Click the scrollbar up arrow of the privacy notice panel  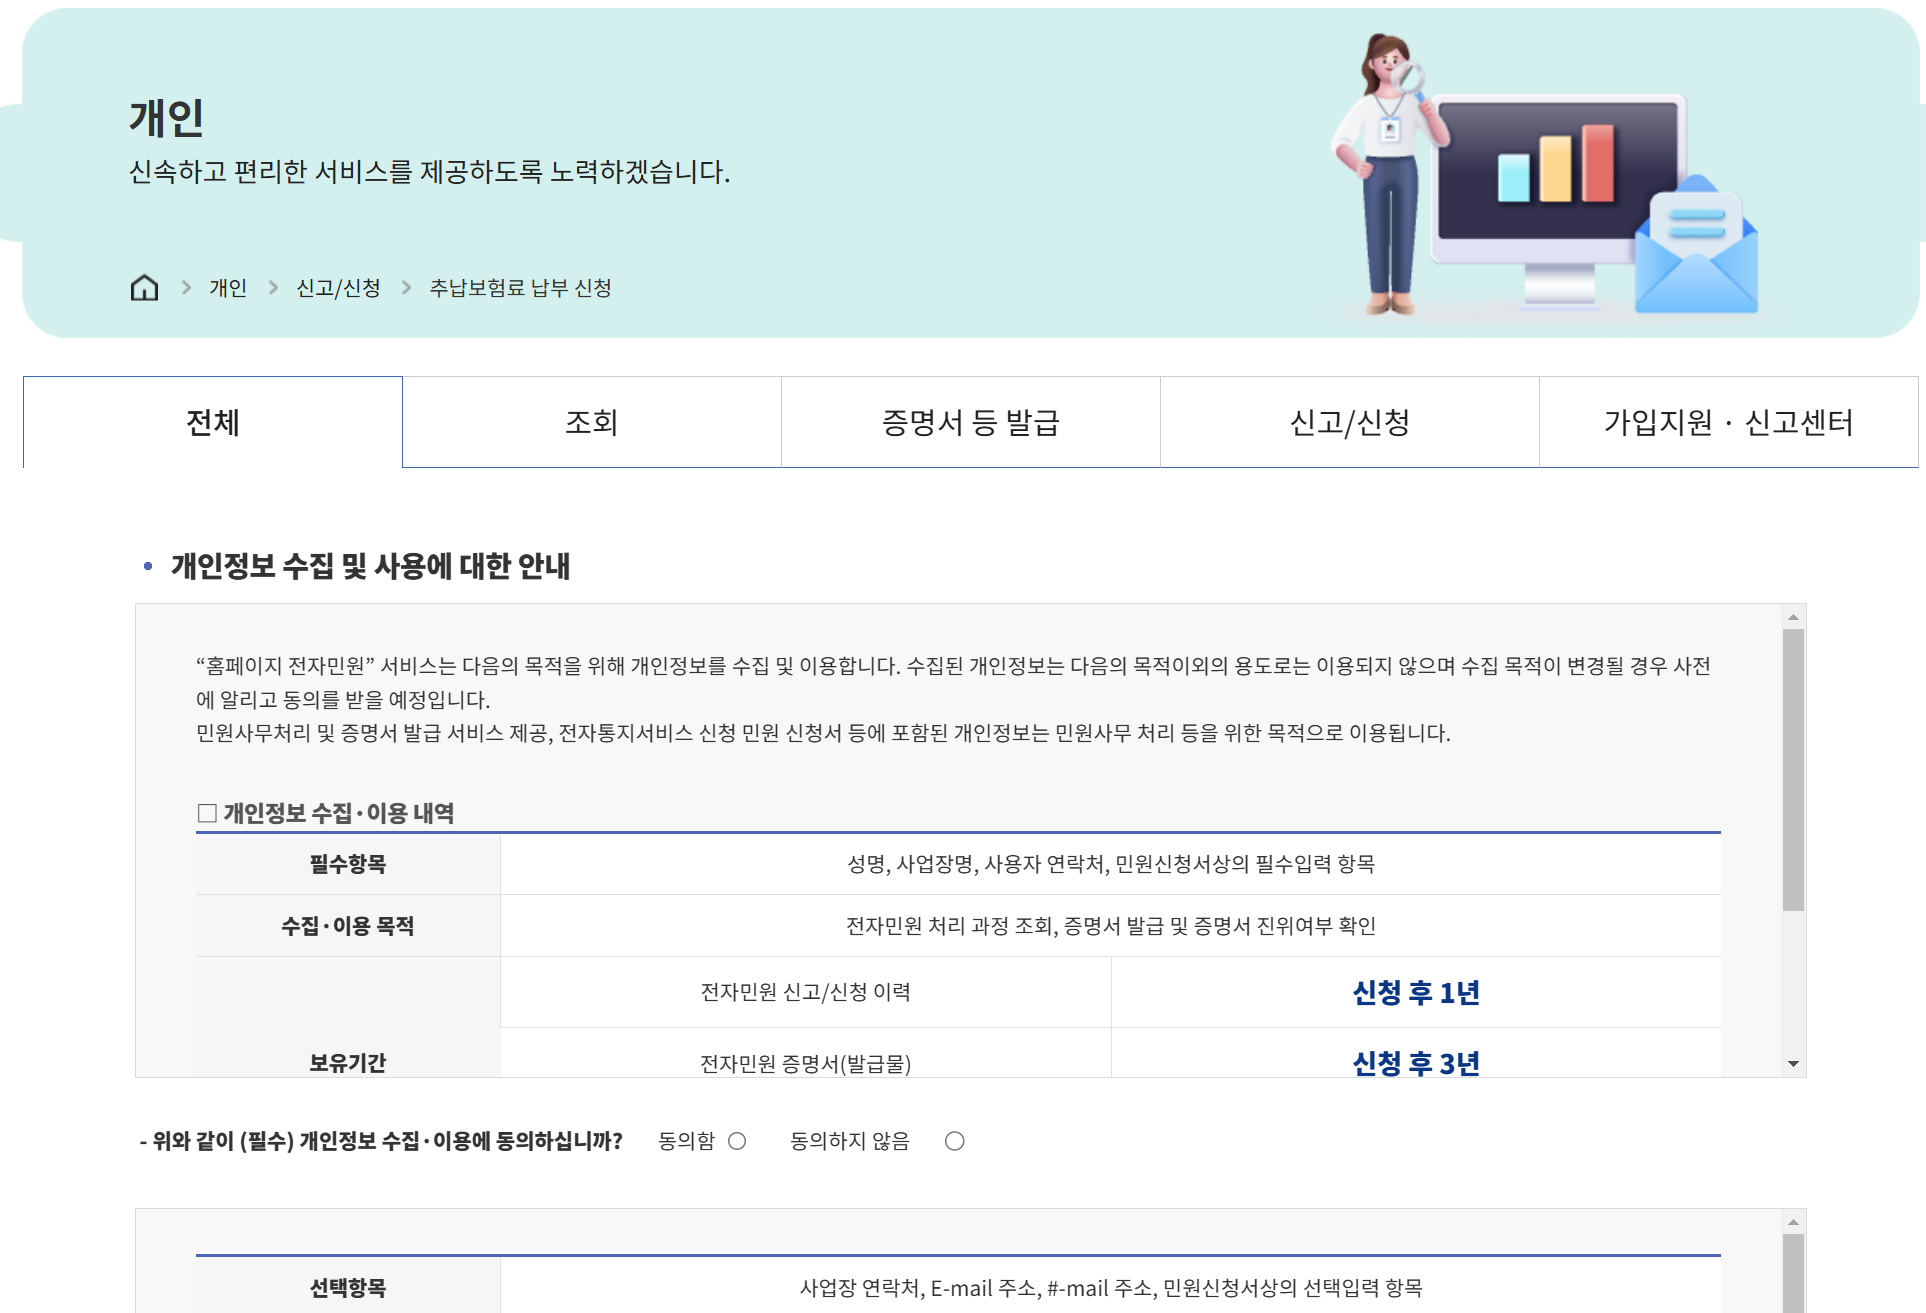click(x=1794, y=615)
